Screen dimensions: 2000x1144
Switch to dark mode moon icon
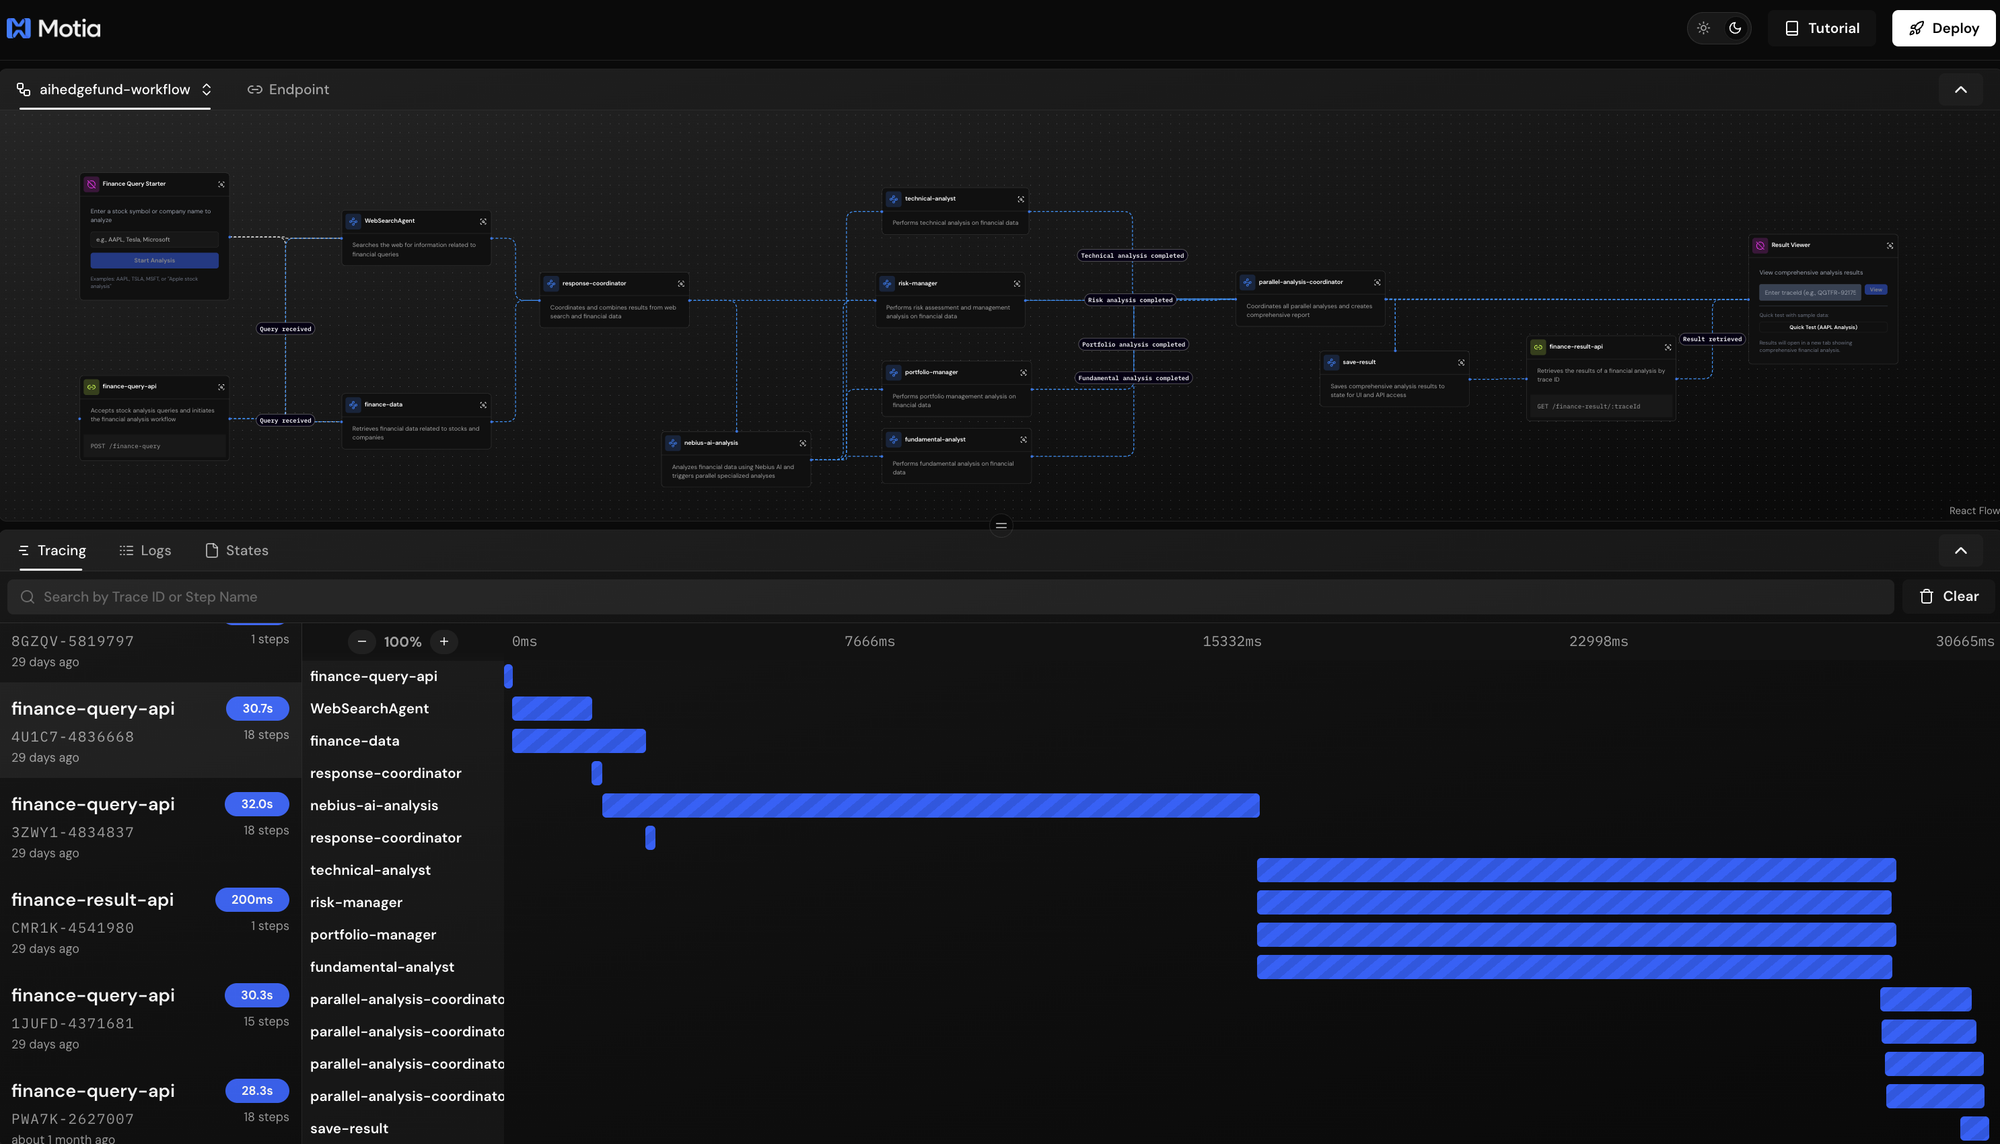[x=1735, y=28]
